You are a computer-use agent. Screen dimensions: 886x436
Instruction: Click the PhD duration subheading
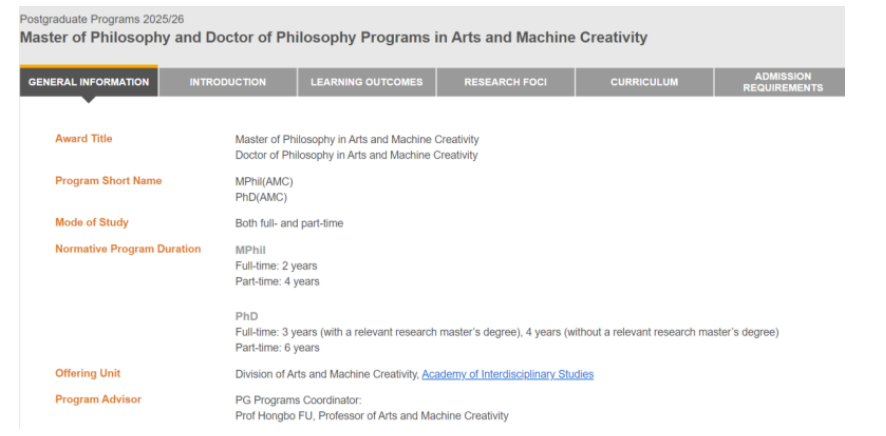(x=246, y=316)
